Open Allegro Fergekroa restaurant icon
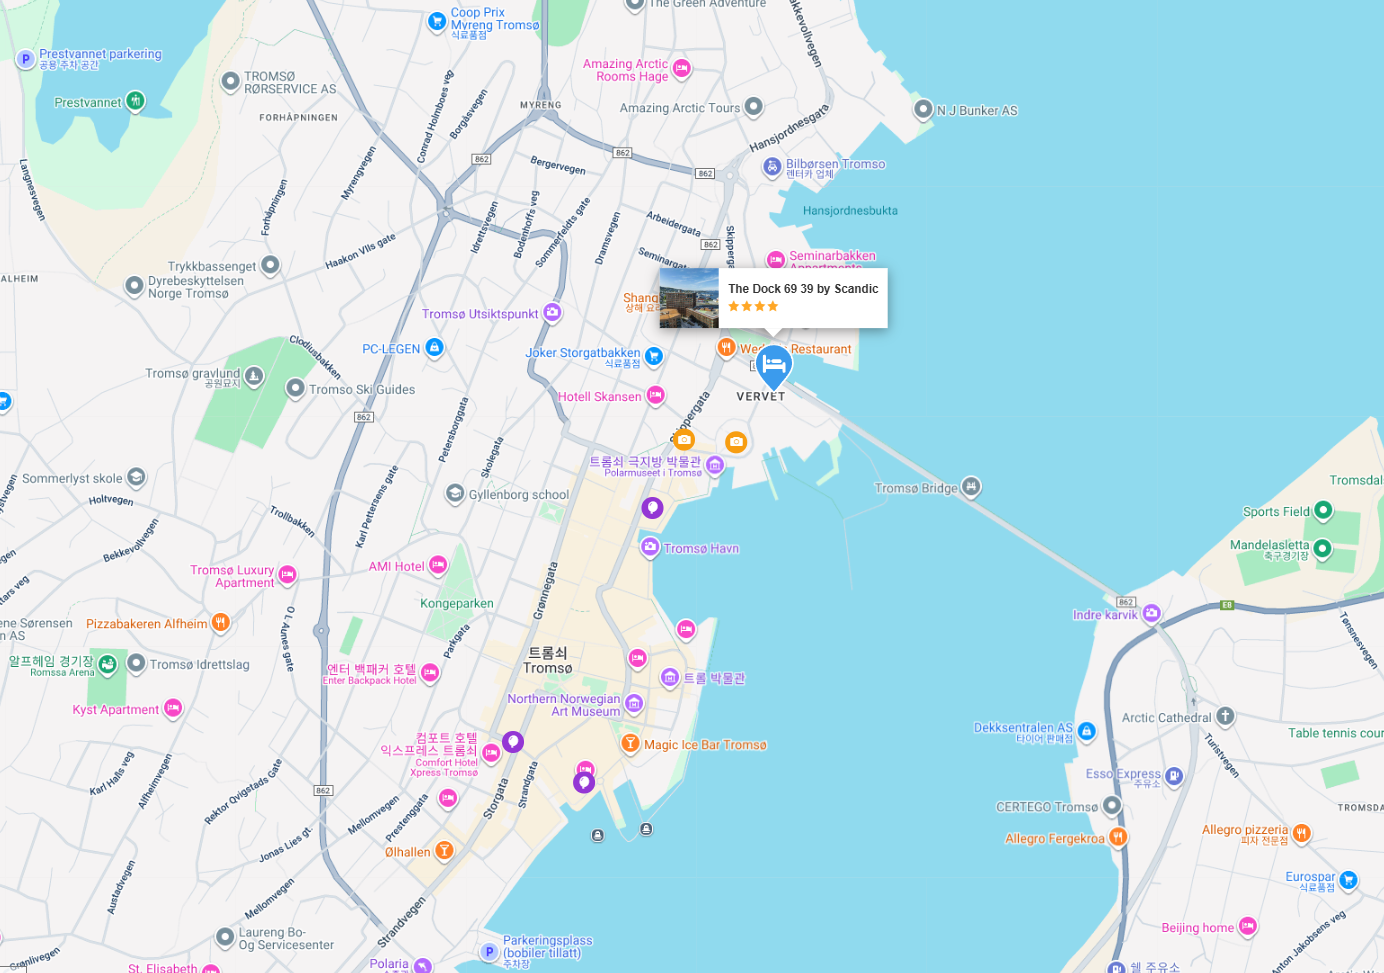This screenshot has height=973, width=1384. tap(1119, 836)
